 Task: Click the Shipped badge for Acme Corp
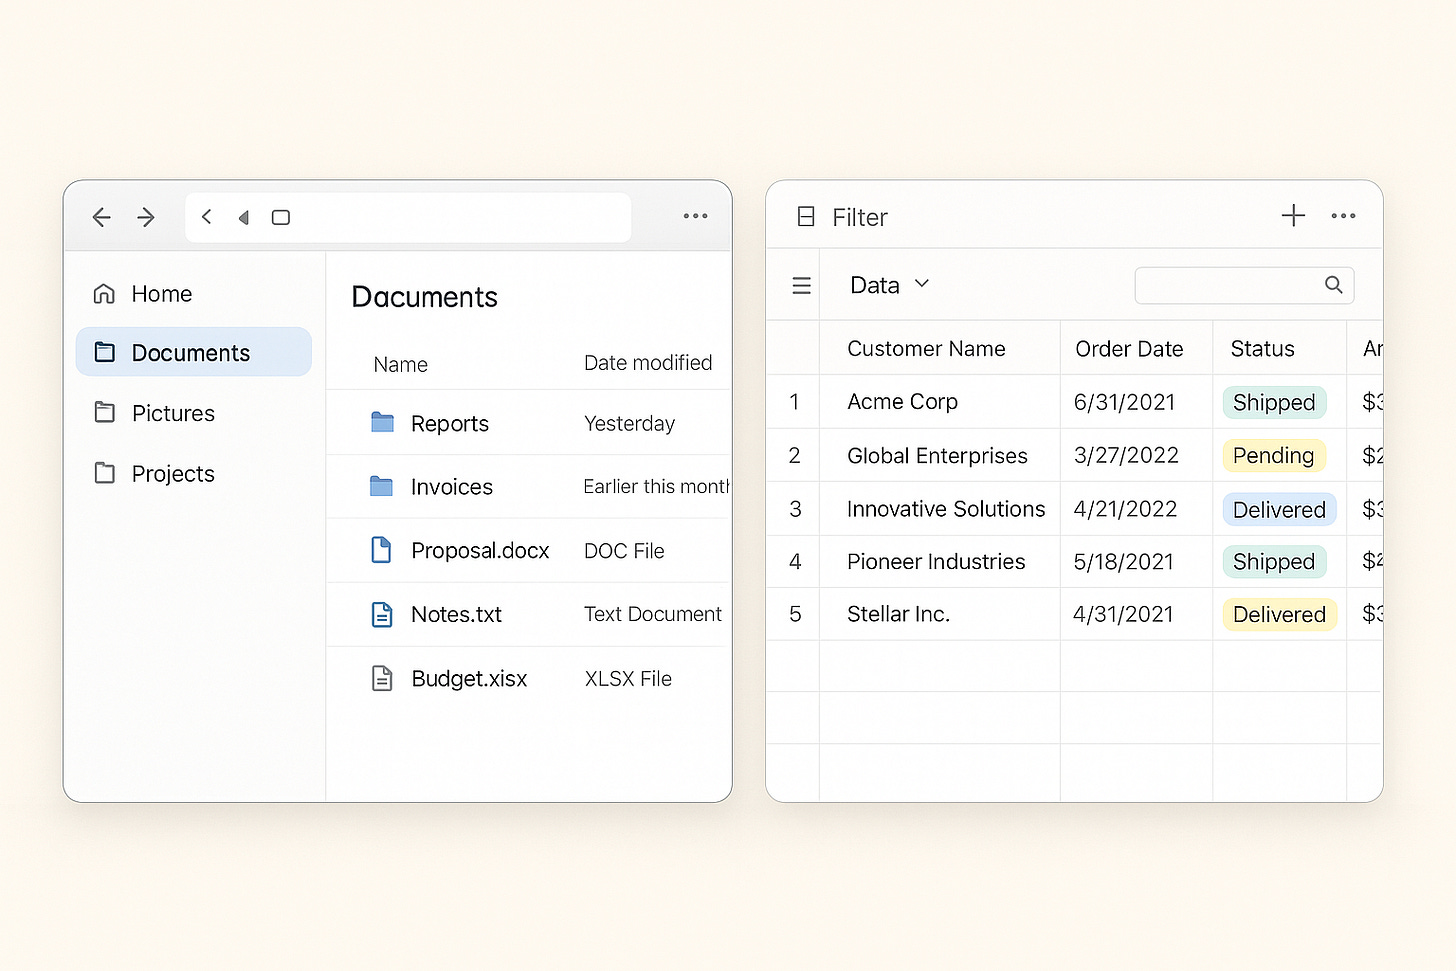1274,402
